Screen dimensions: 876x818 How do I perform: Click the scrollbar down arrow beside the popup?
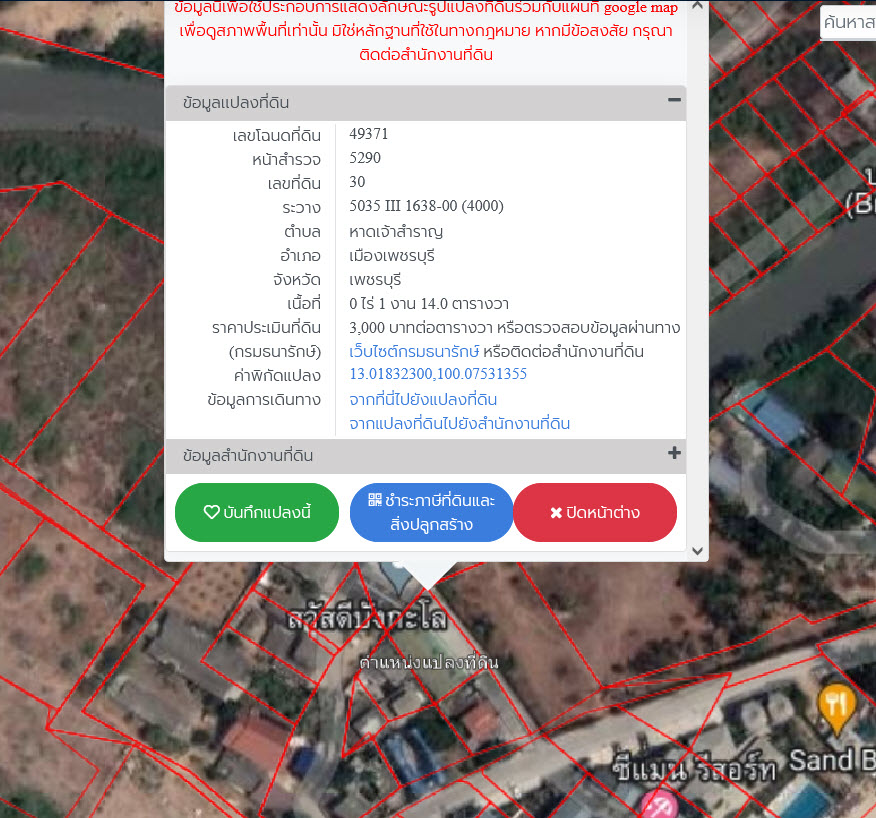tap(698, 550)
